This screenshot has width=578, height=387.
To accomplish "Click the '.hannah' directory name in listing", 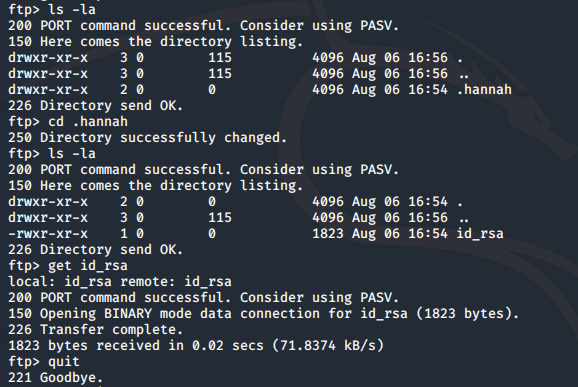I will point(484,90).
